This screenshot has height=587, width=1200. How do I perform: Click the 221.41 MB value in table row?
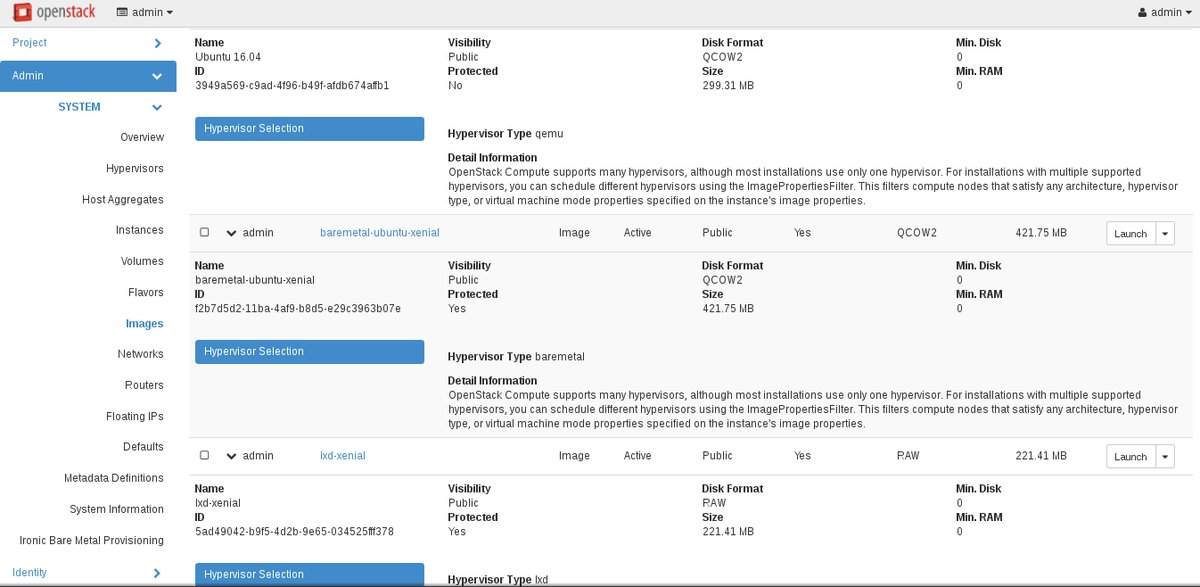tap(1041, 456)
